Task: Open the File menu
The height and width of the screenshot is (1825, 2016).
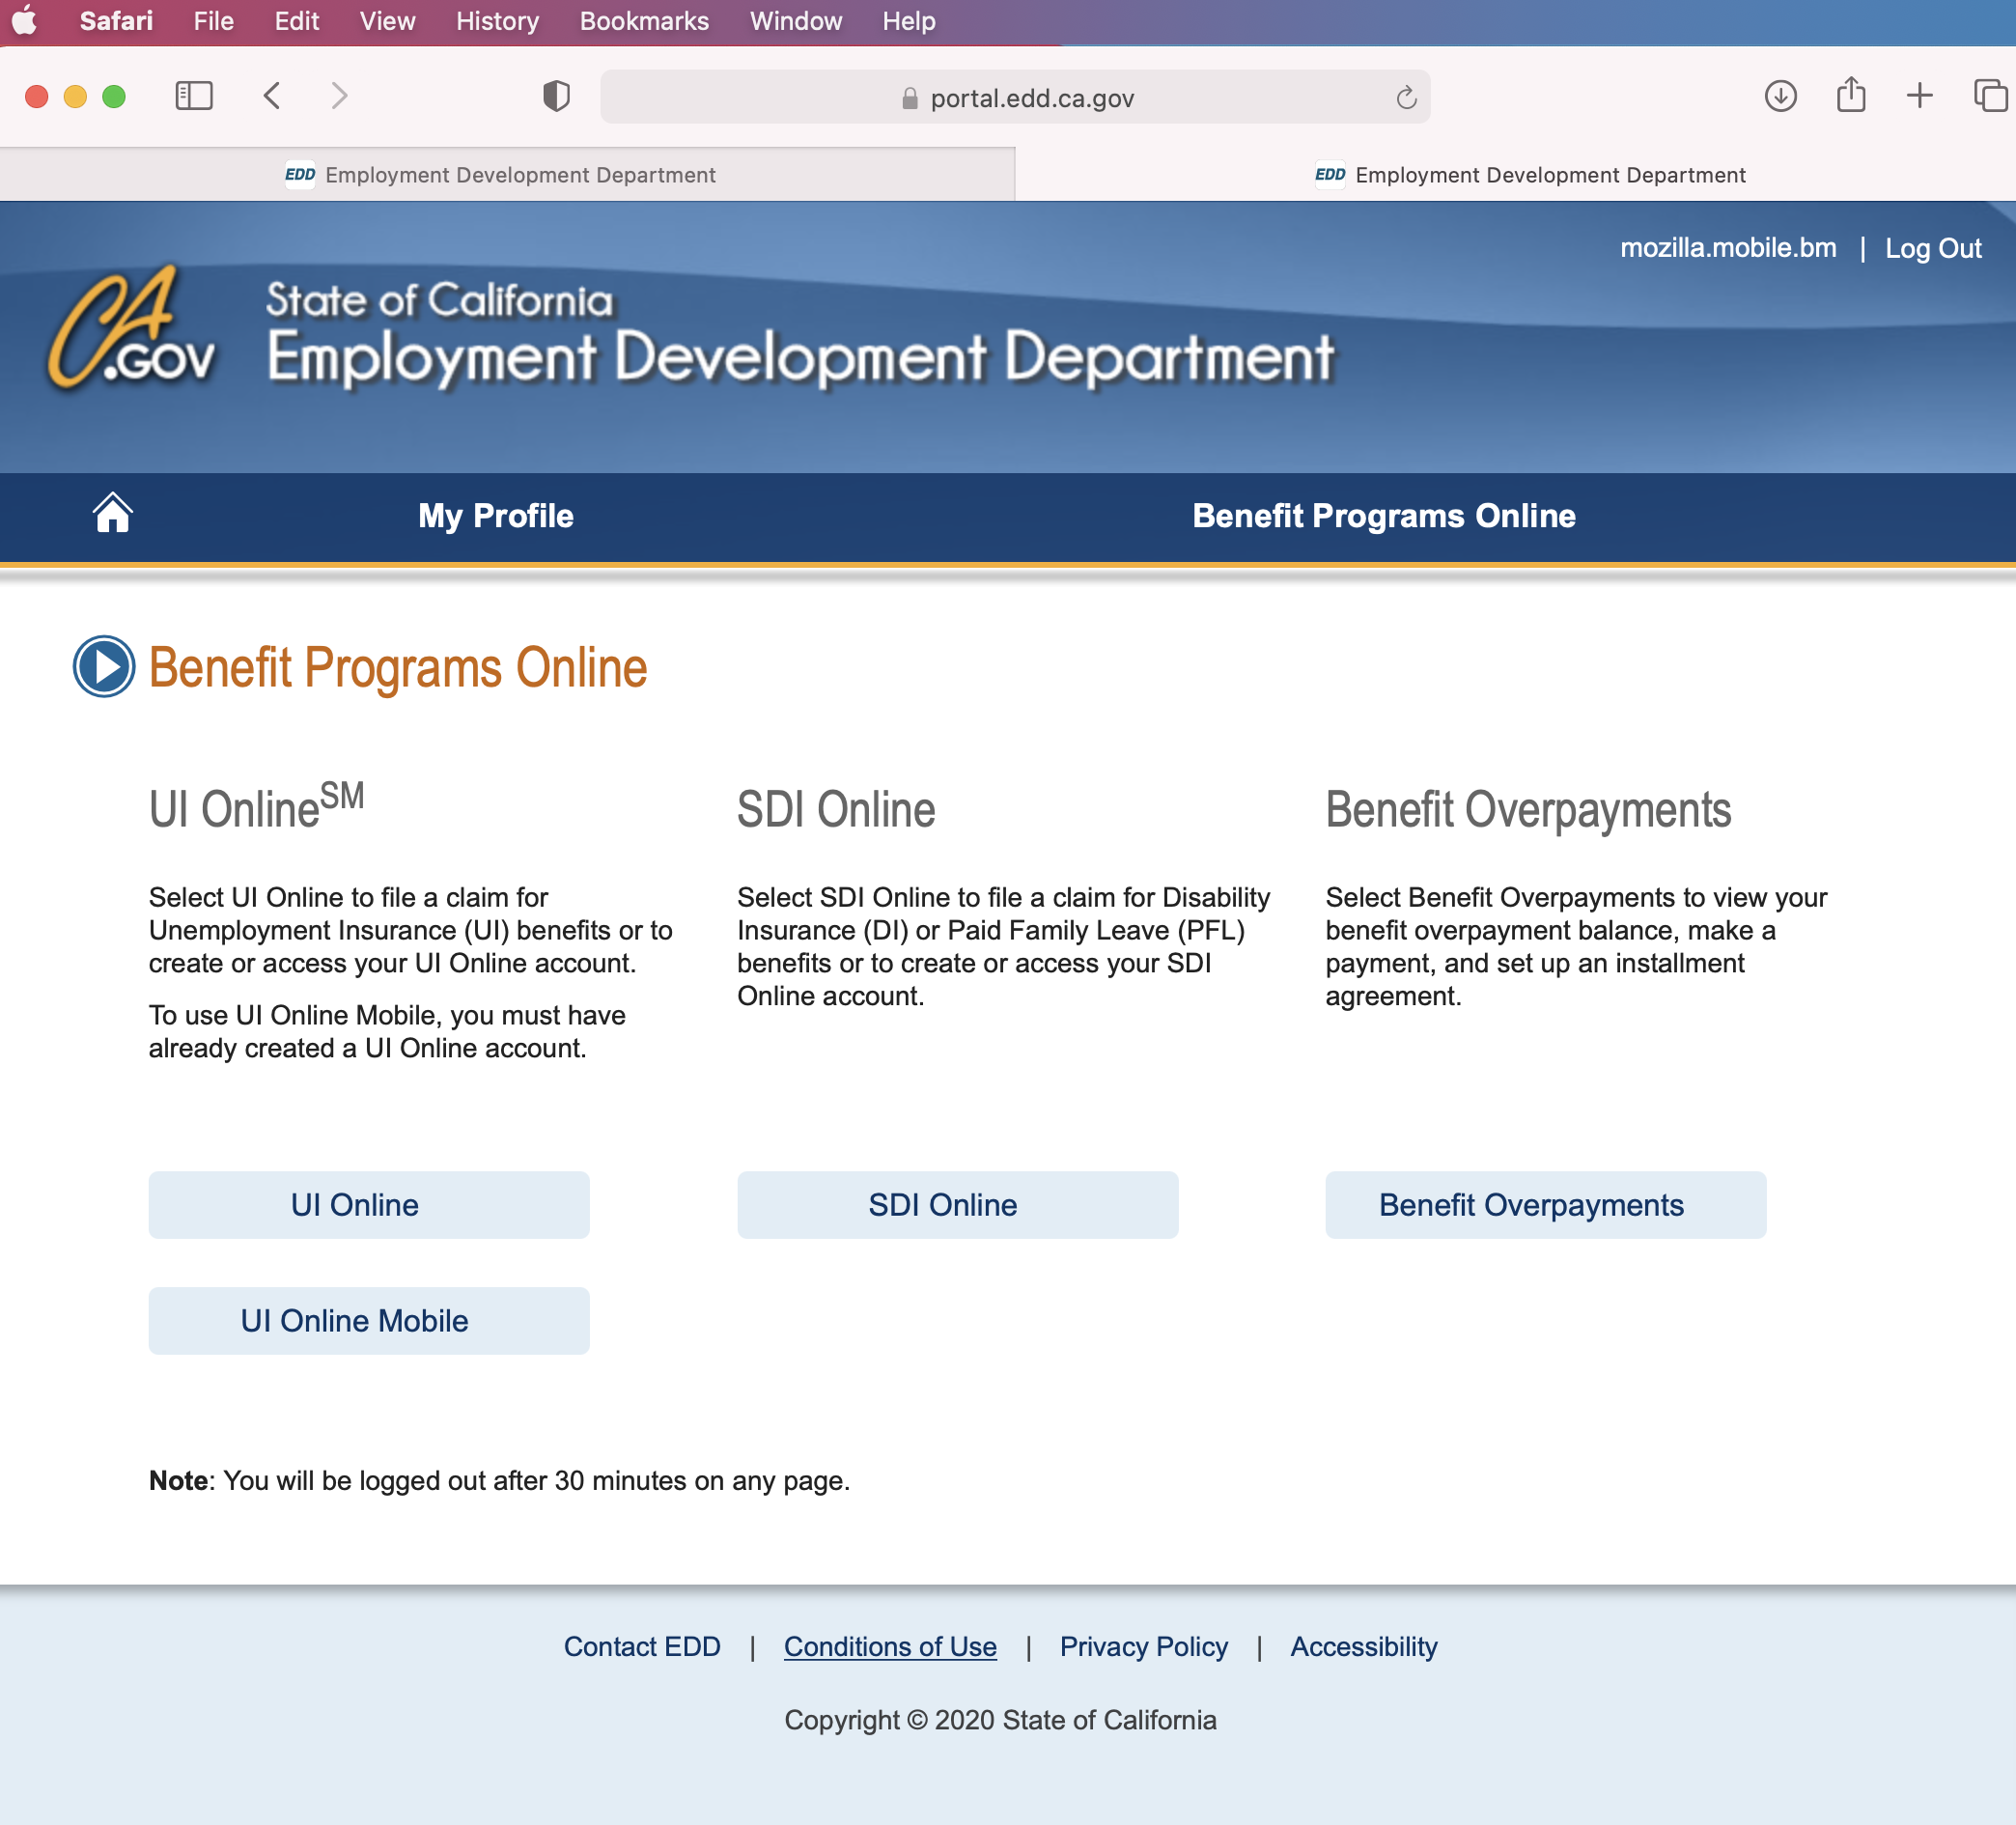Action: click(213, 21)
